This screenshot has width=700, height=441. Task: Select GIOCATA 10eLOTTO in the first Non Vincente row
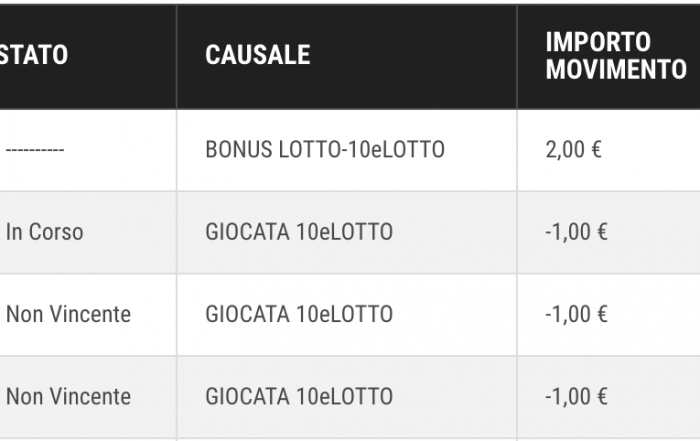[x=299, y=314]
